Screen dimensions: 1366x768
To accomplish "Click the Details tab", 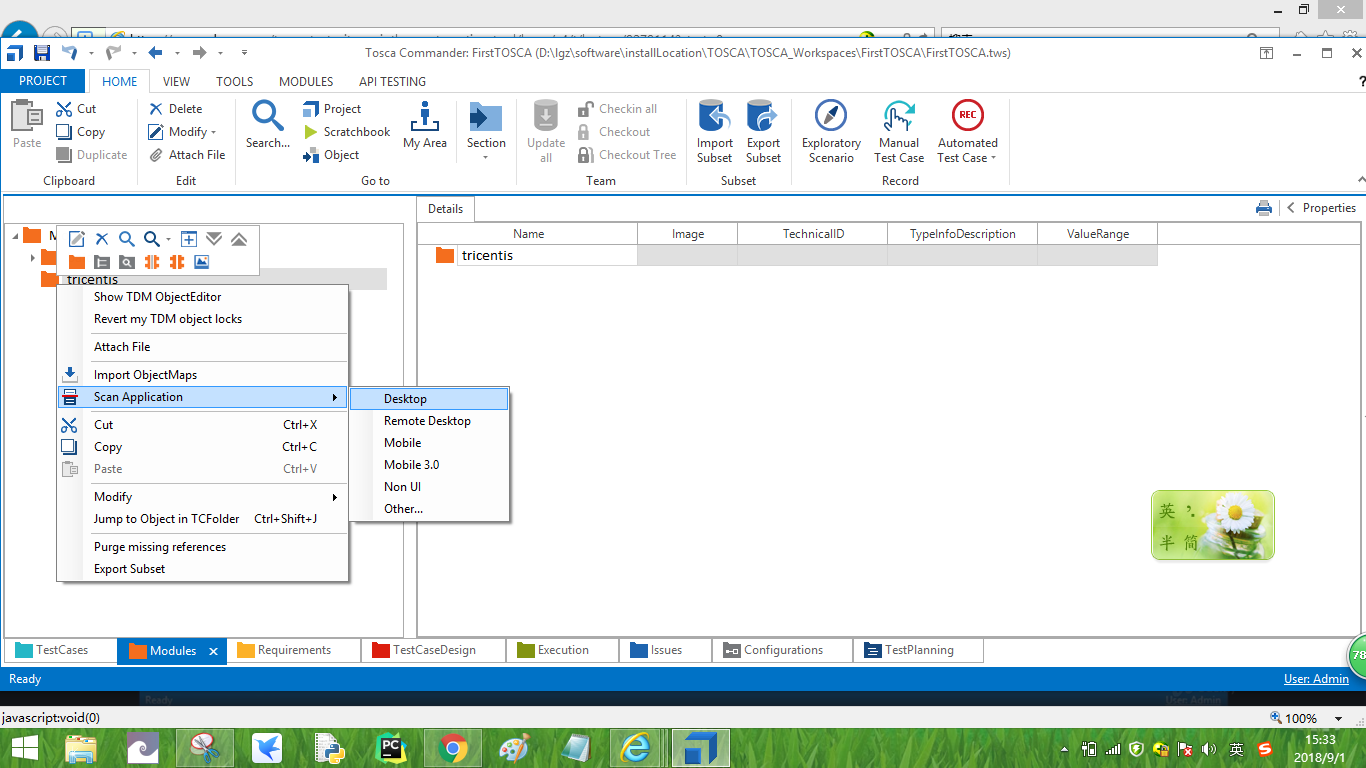I will tap(445, 209).
